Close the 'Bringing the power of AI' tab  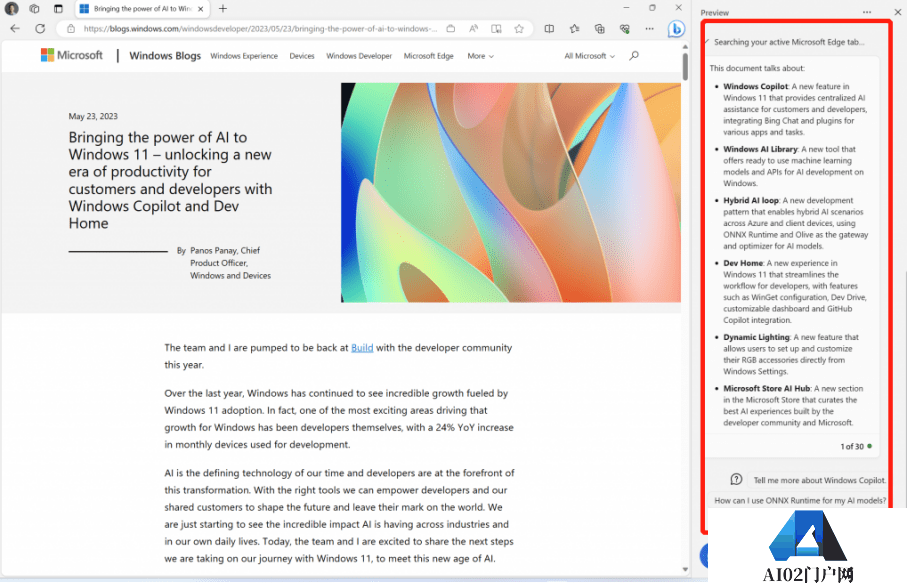pyautogui.click(x=200, y=9)
